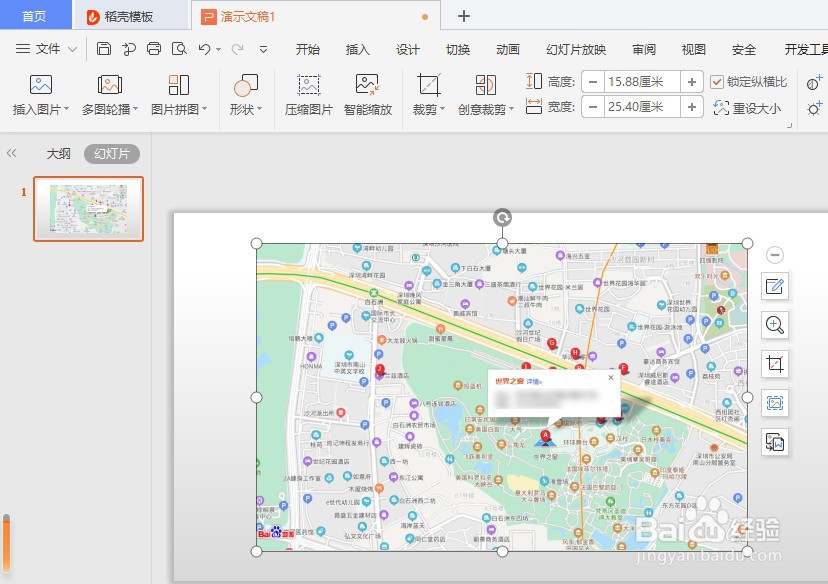Viewport: 828px width, 584px height.
Task: Select slide 1 thumbnail
Action: pos(89,209)
